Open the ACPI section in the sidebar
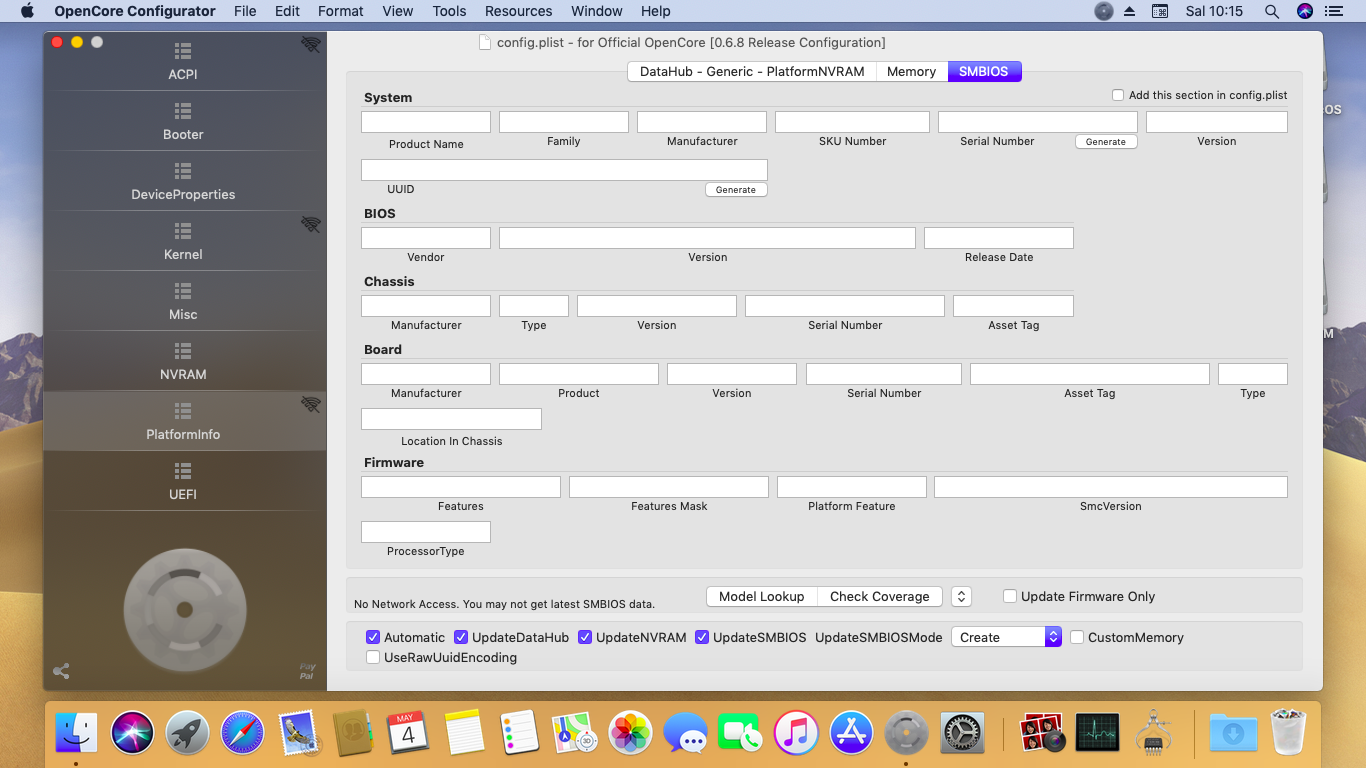Image resolution: width=1366 pixels, height=768 pixels. pos(184,62)
